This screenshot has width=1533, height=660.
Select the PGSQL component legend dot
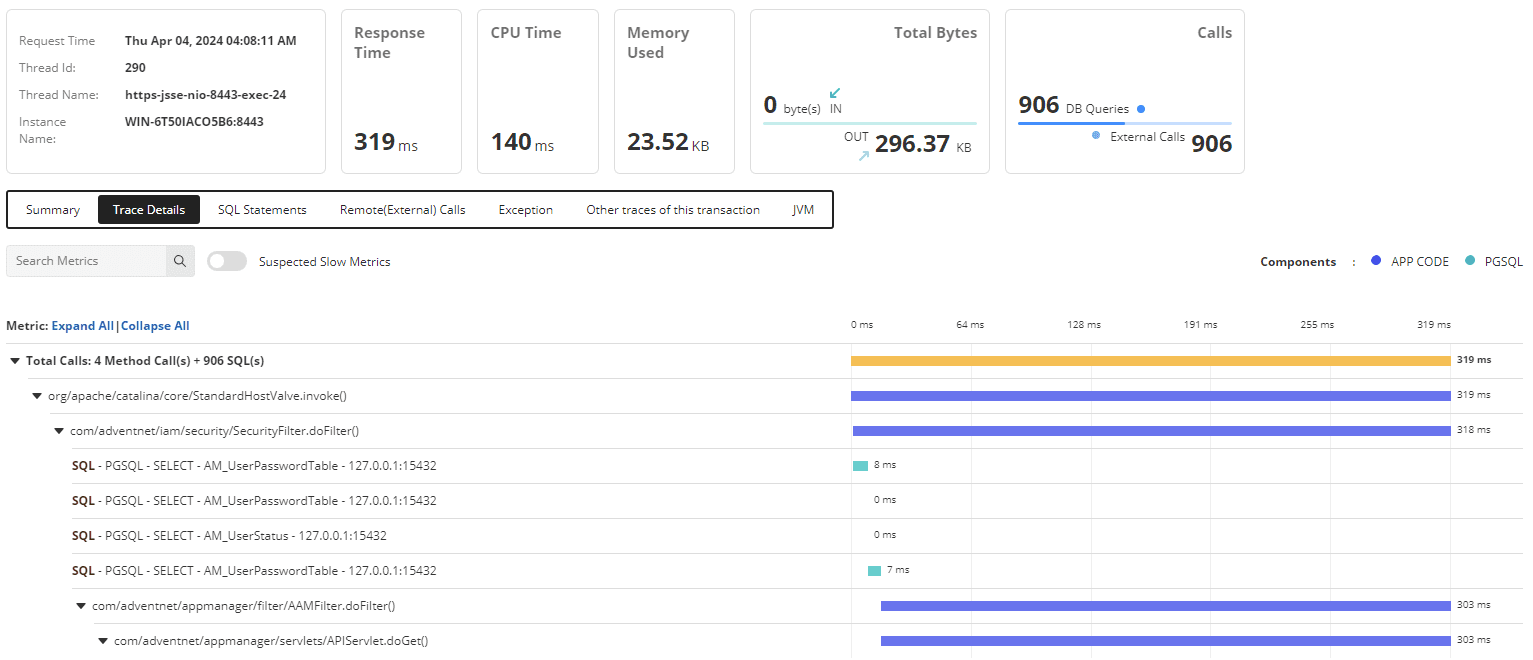(1471, 261)
